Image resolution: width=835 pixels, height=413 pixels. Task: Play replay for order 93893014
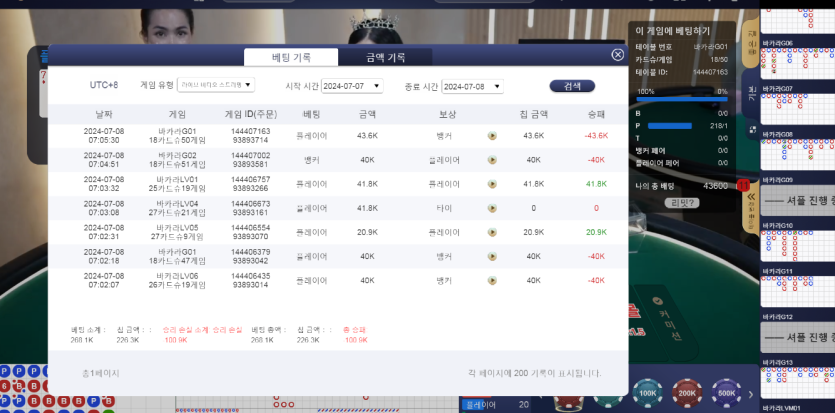point(492,280)
